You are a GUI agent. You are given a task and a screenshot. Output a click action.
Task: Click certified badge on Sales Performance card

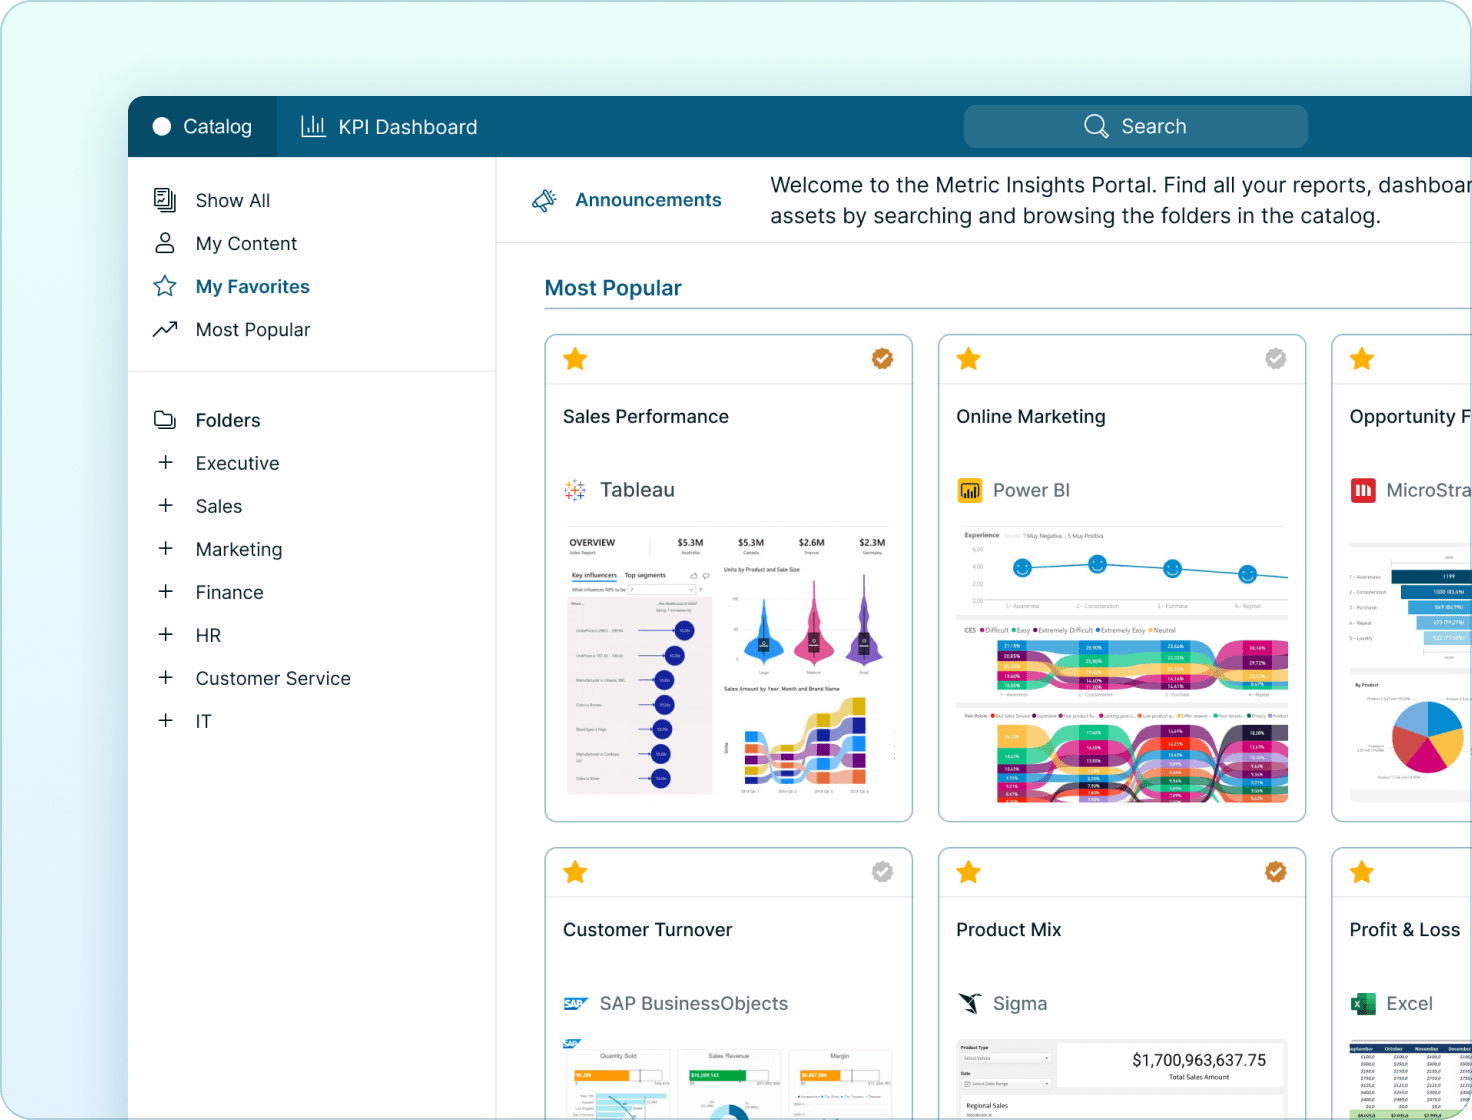(882, 359)
